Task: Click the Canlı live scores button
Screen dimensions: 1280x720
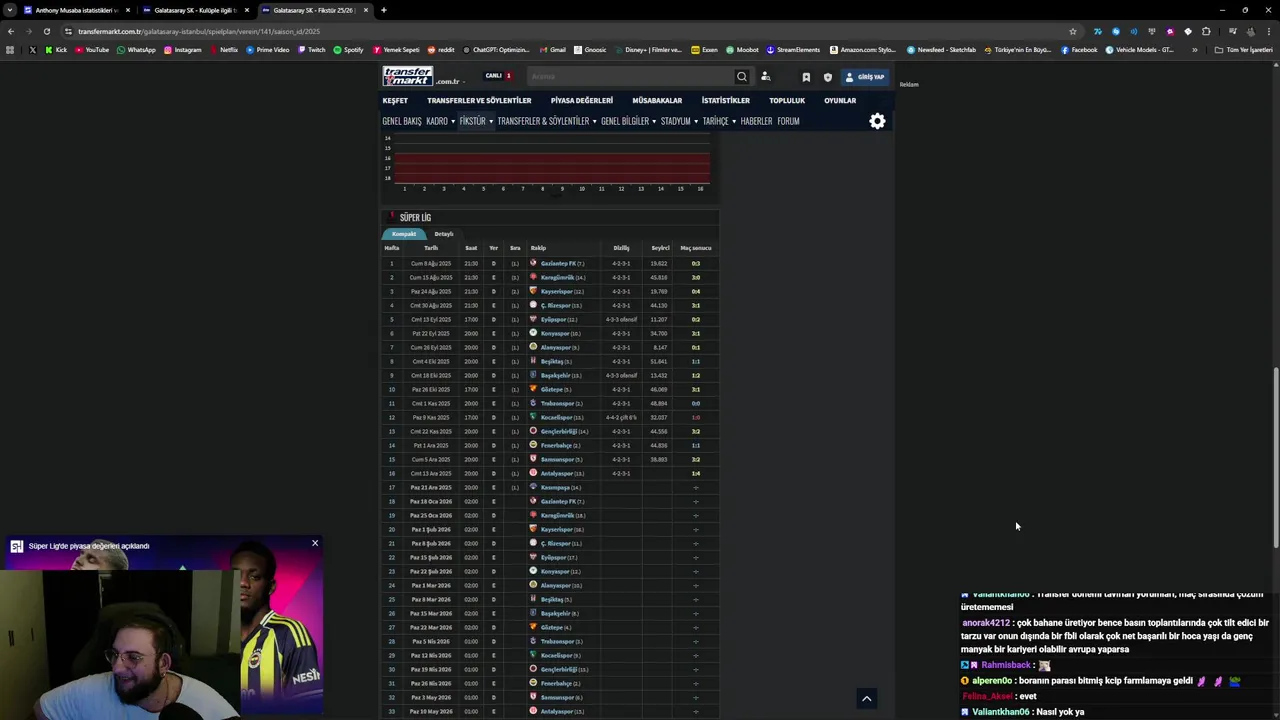Action: coord(498,76)
